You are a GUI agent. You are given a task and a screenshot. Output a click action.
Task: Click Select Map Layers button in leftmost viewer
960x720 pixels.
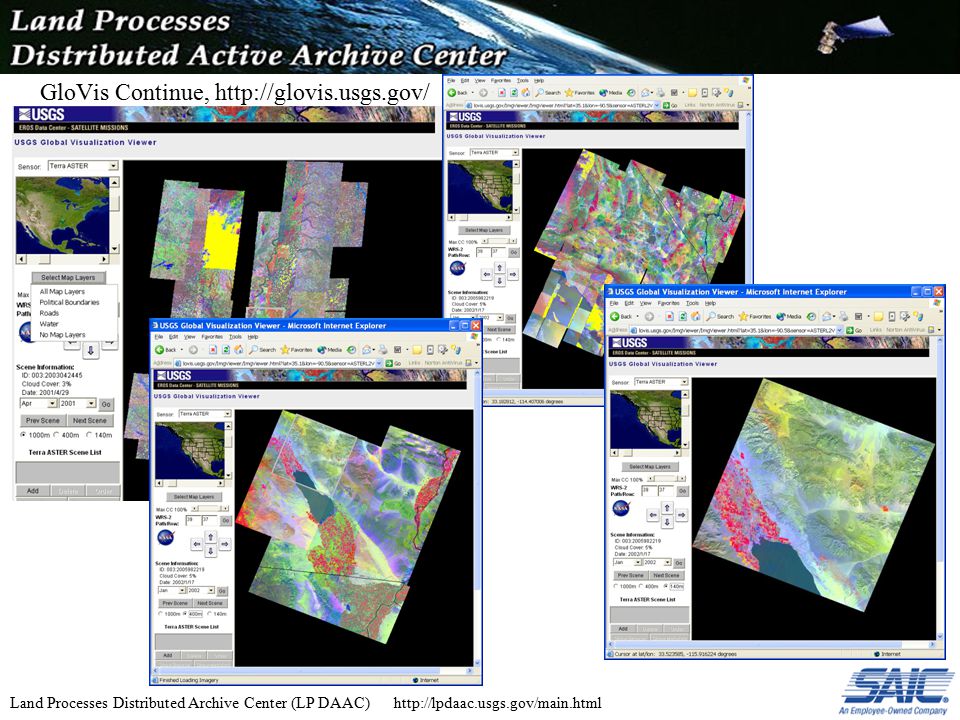pyautogui.click(x=68, y=277)
